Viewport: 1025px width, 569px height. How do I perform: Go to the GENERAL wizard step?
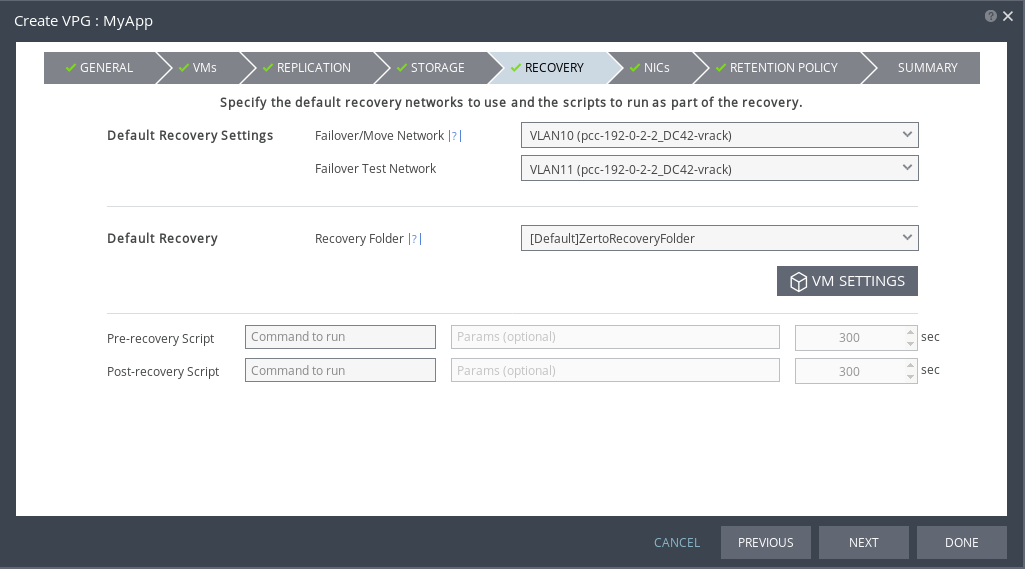100,68
